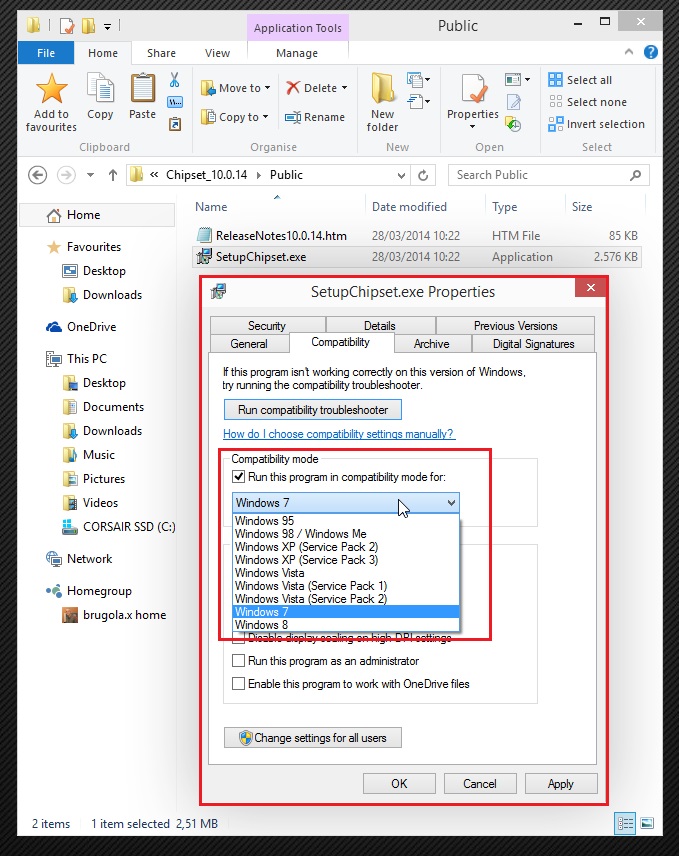Open How do I choose compatibility settings link
The image size is (679, 856).
[338, 434]
